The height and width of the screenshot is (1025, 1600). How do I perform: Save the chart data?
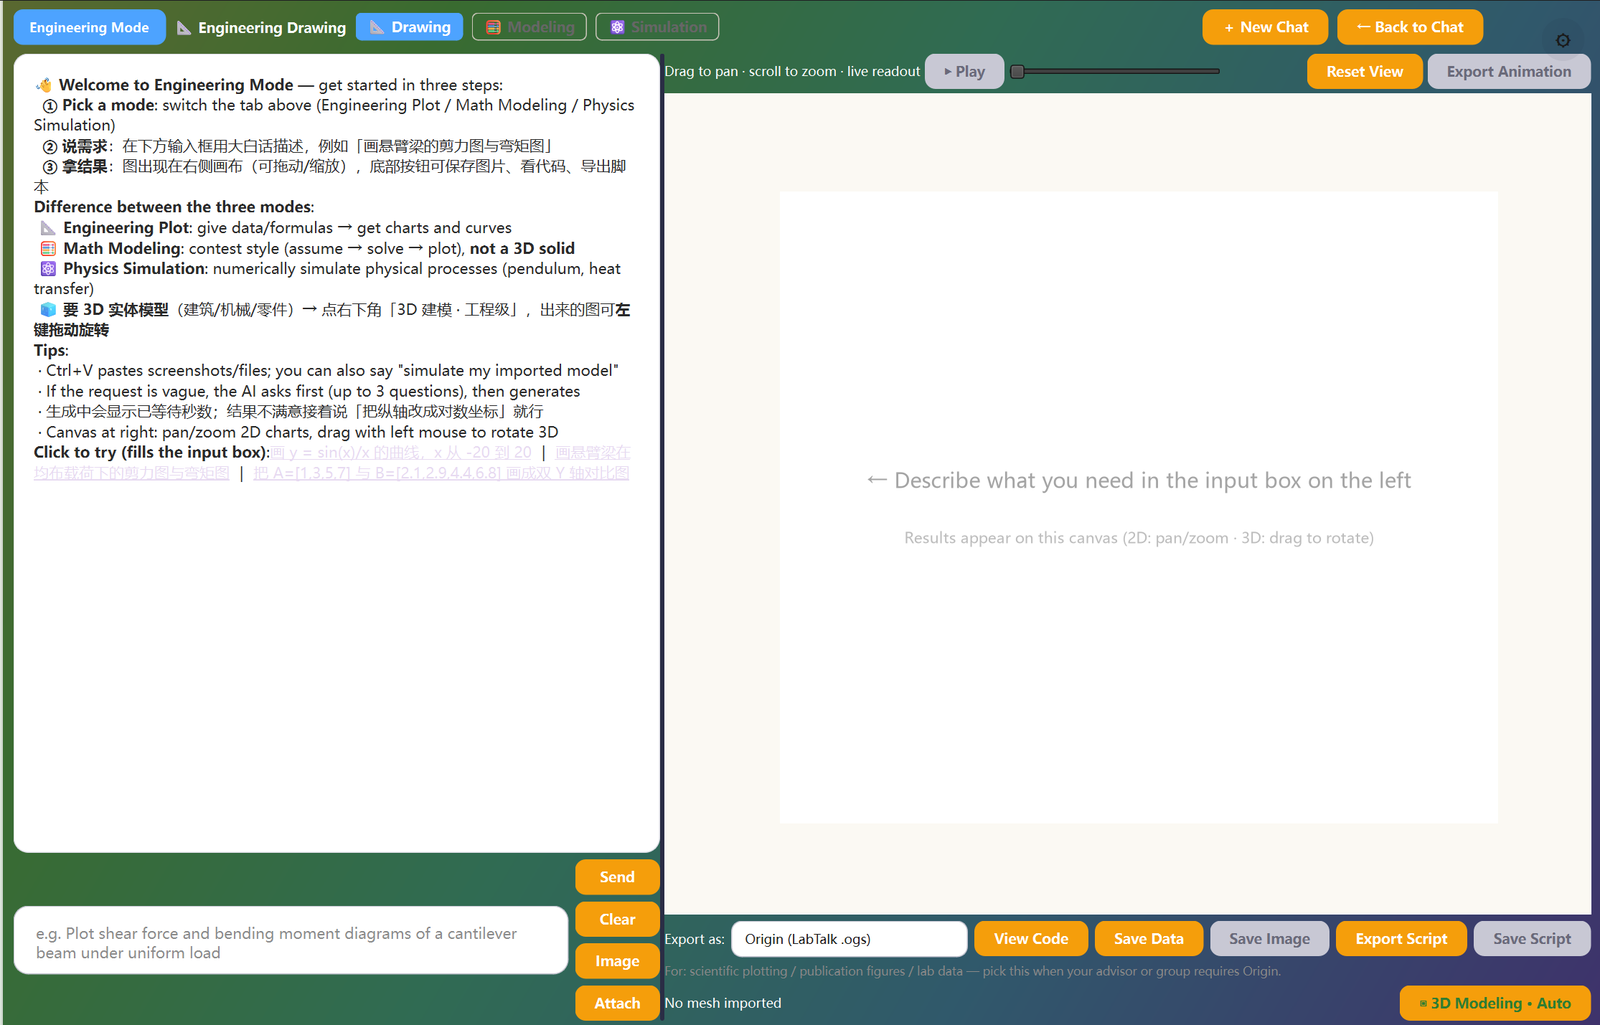coord(1149,939)
